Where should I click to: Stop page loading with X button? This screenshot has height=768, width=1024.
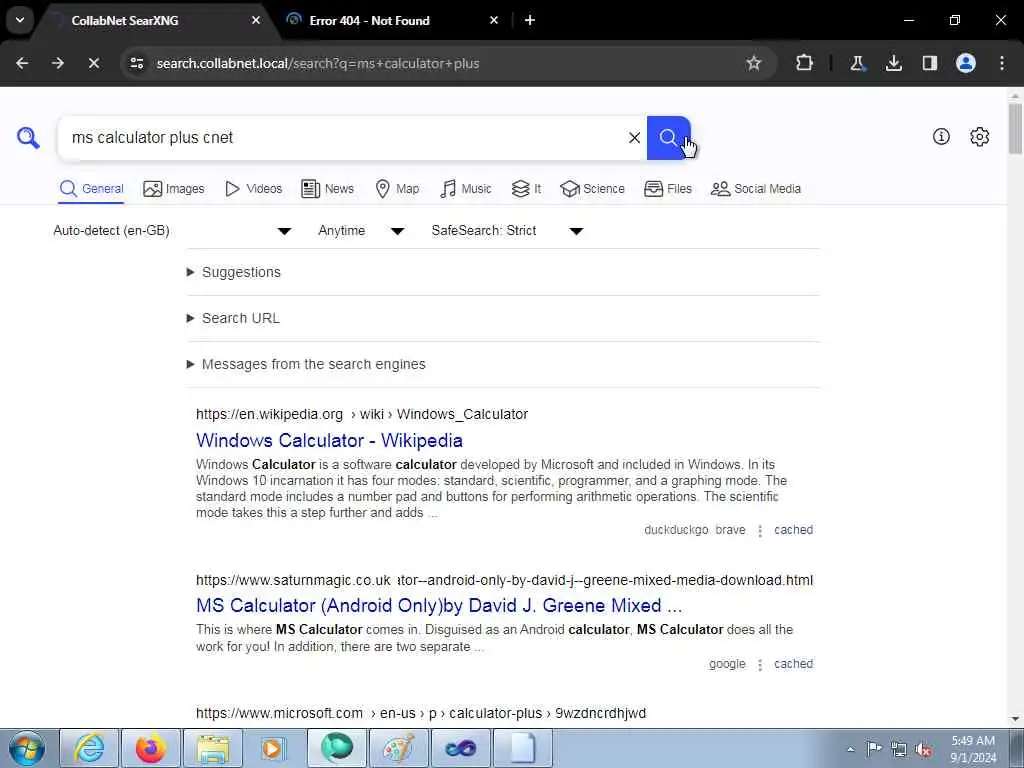[x=93, y=63]
